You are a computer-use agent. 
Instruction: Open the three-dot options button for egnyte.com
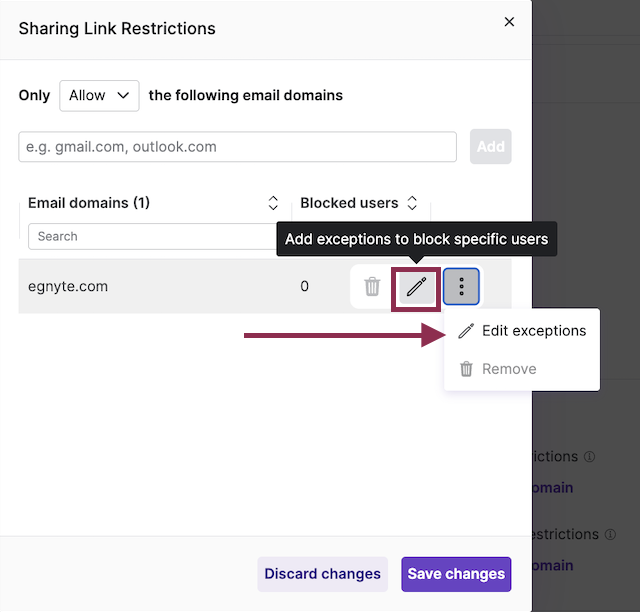461,287
